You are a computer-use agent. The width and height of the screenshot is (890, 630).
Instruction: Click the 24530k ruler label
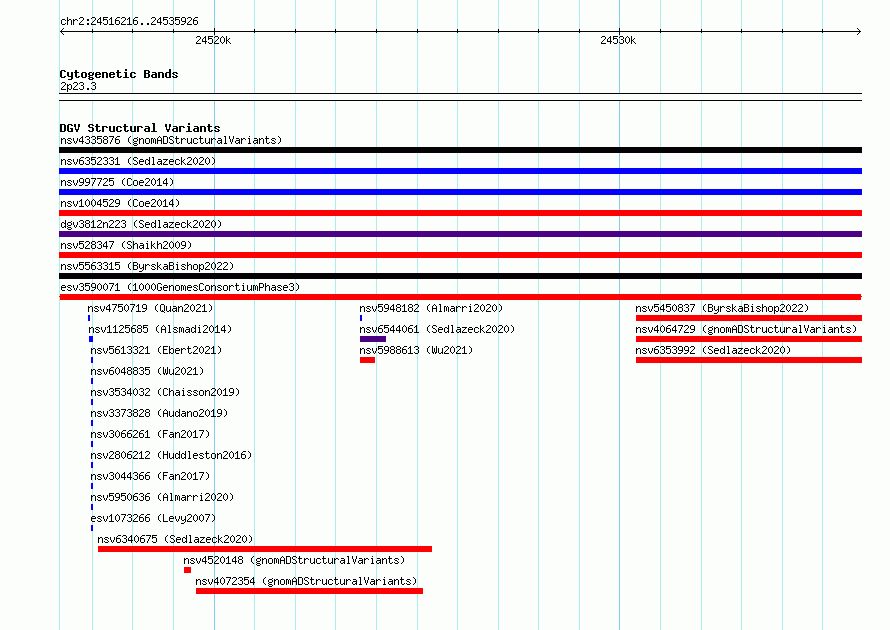tap(618, 40)
